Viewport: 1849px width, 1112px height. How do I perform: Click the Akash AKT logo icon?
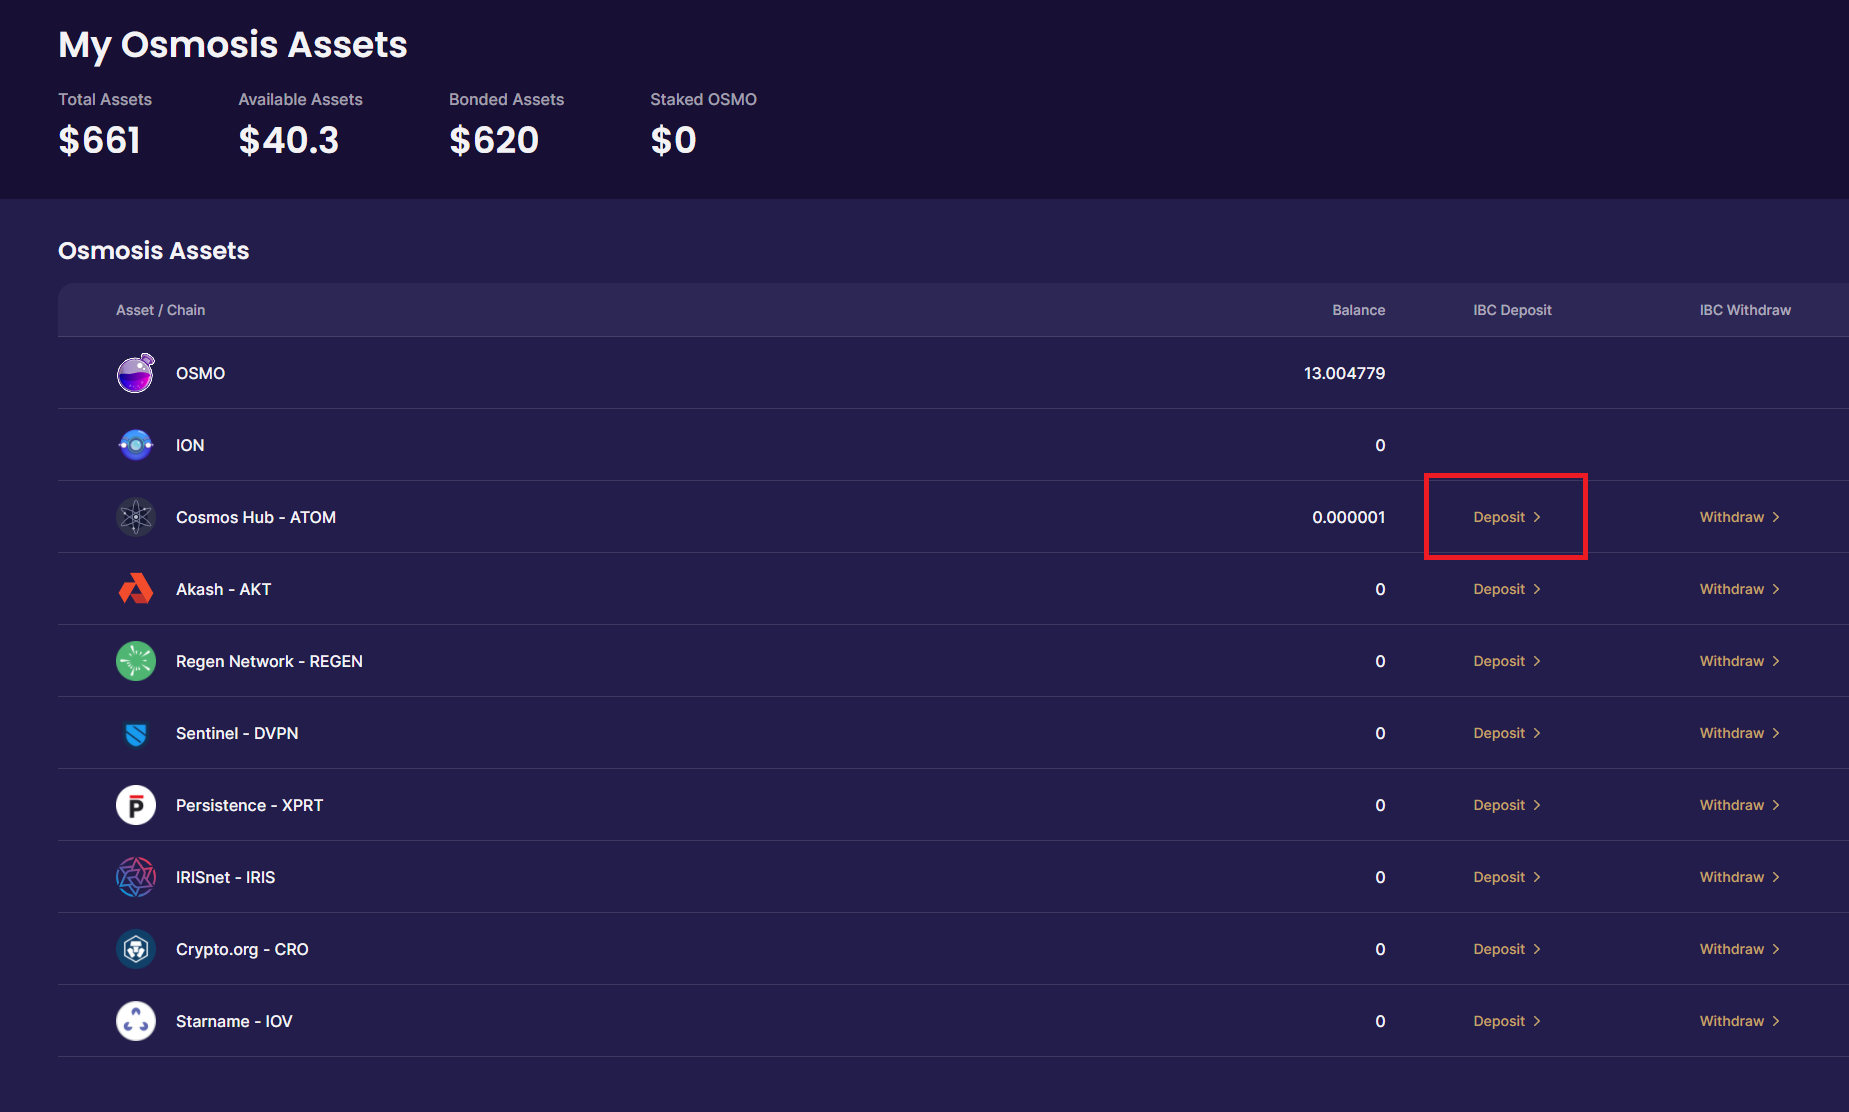click(136, 589)
